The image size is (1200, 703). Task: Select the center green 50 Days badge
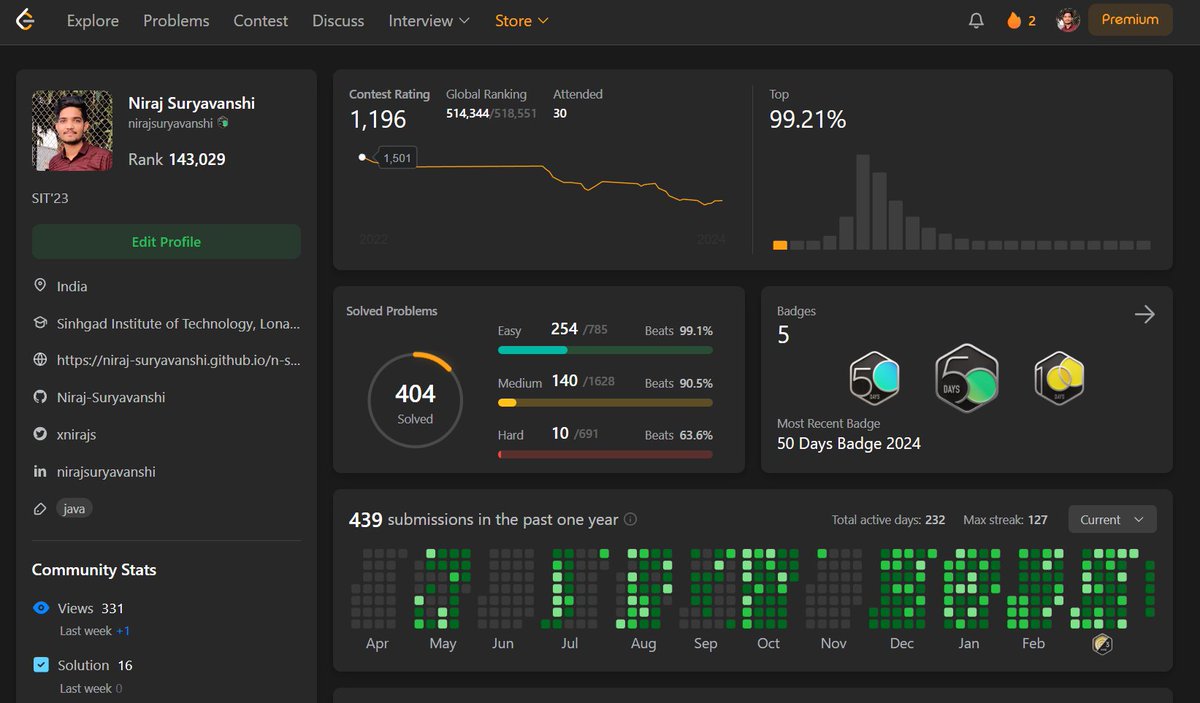[967, 379]
